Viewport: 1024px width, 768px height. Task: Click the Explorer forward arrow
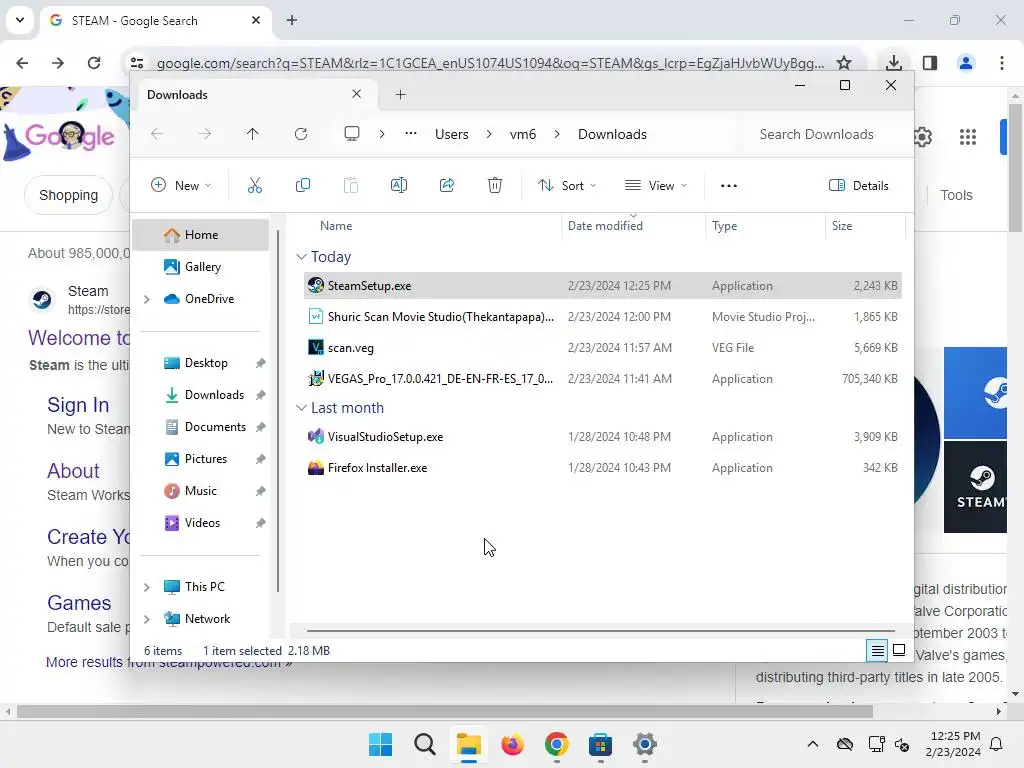(x=205, y=134)
